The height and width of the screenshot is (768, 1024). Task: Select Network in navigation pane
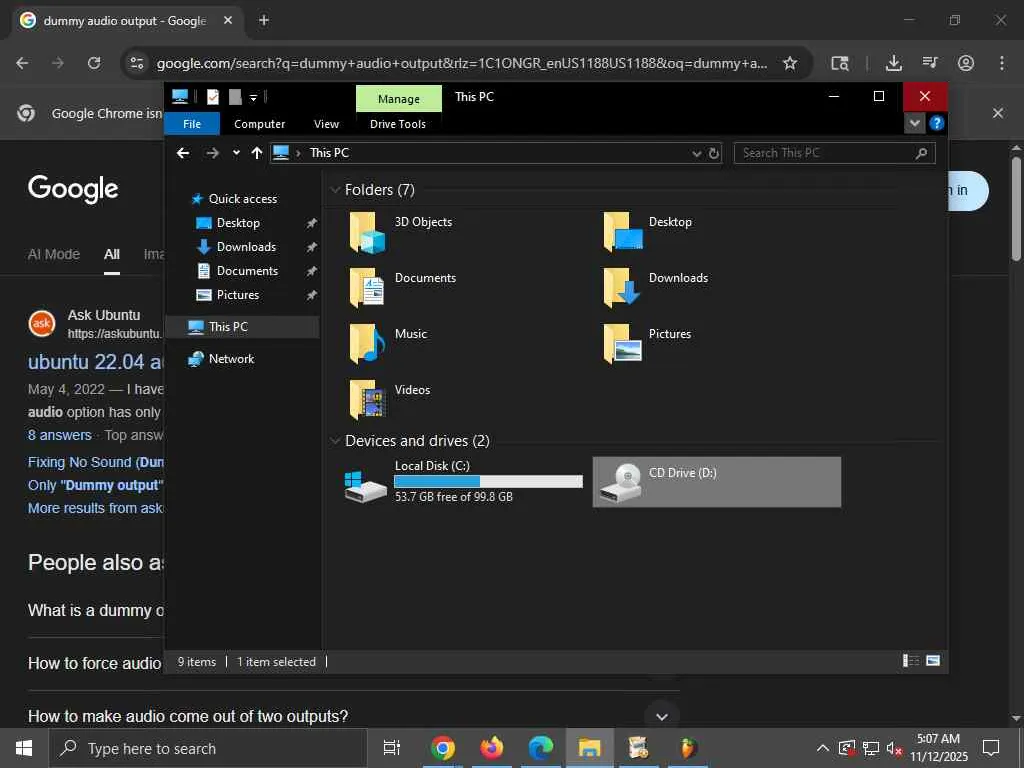coord(231,359)
